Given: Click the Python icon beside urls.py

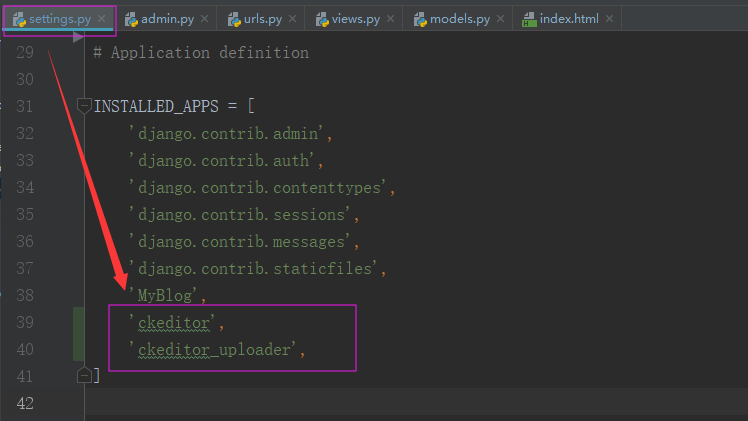Looking at the screenshot, I should point(234,19).
